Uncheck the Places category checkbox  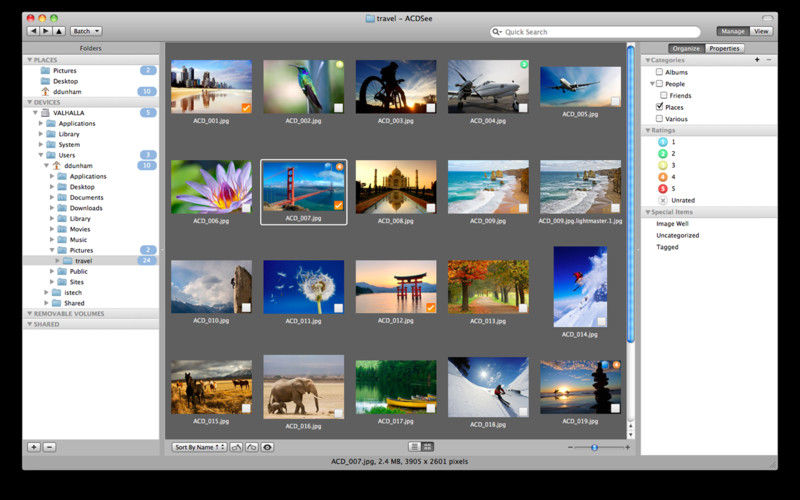coord(659,107)
